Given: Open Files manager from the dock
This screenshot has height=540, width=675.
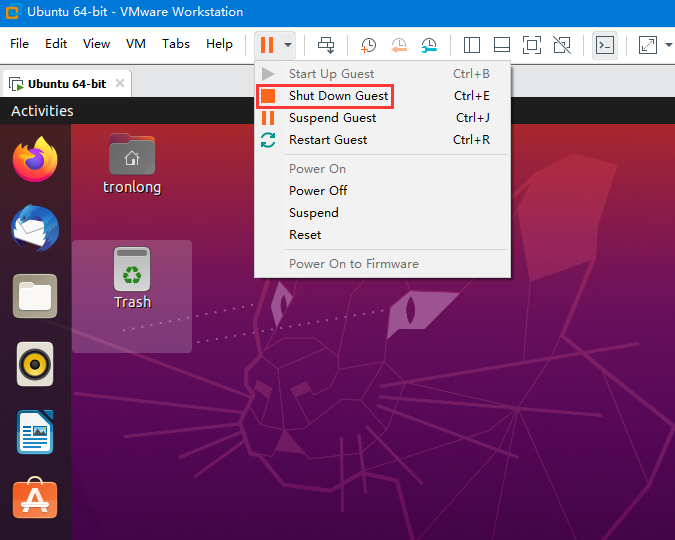Looking at the screenshot, I should tap(35, 296).
